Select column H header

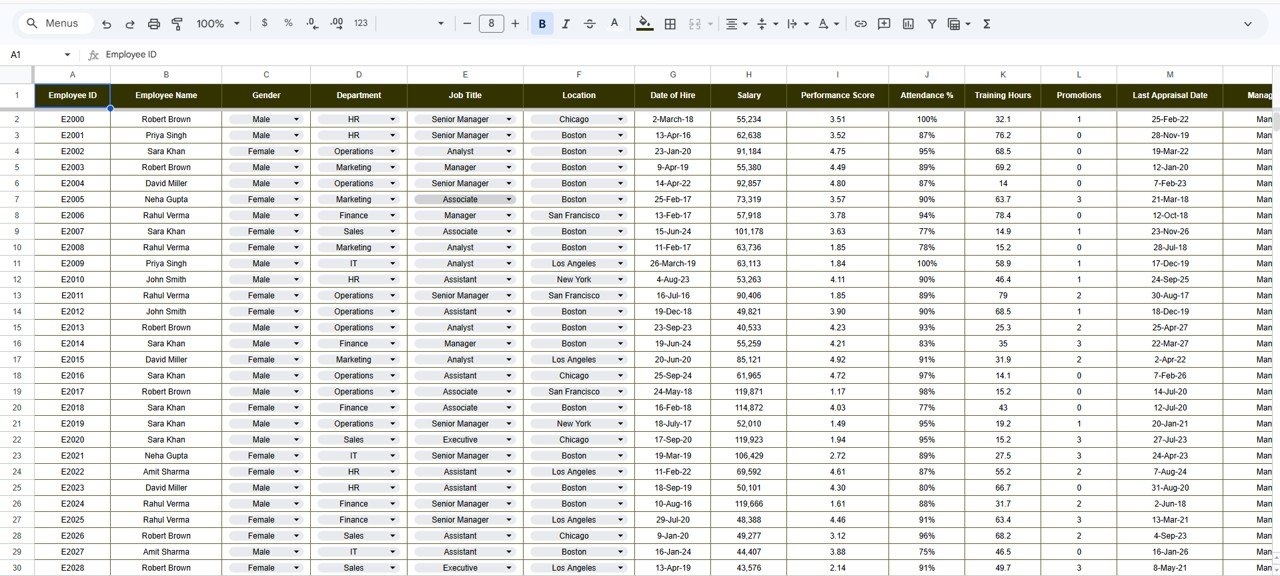coord(748,74)
